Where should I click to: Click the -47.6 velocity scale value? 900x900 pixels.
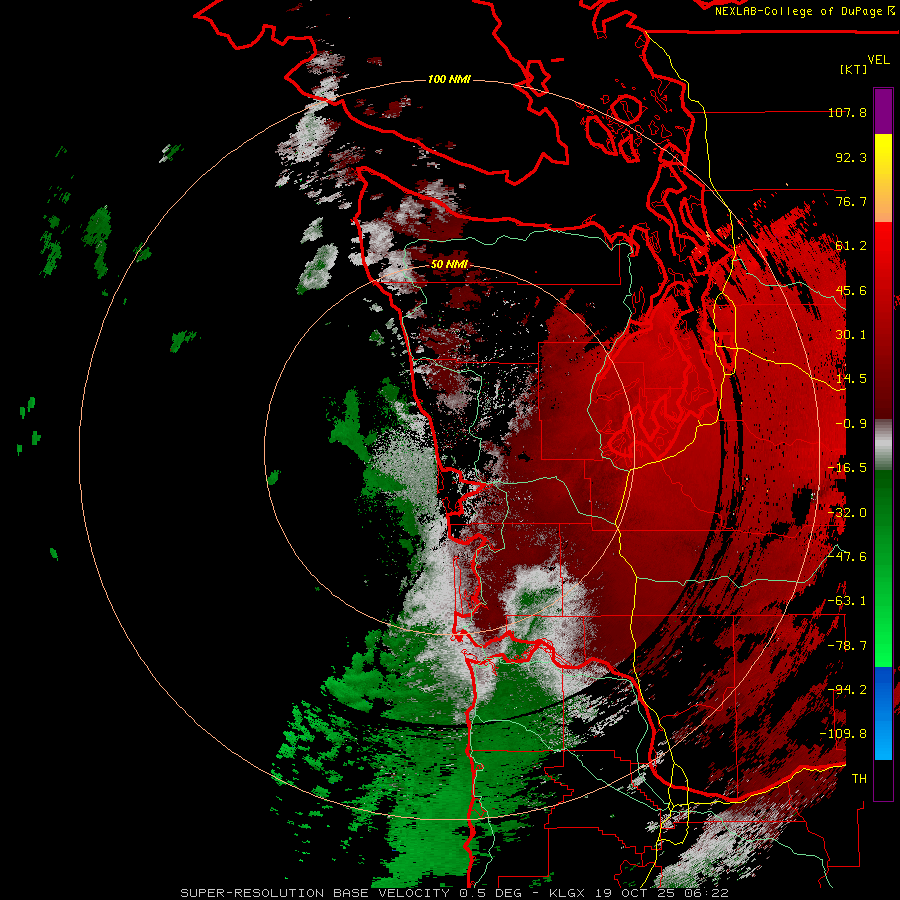pyautogui.click(x=847, y=557)
